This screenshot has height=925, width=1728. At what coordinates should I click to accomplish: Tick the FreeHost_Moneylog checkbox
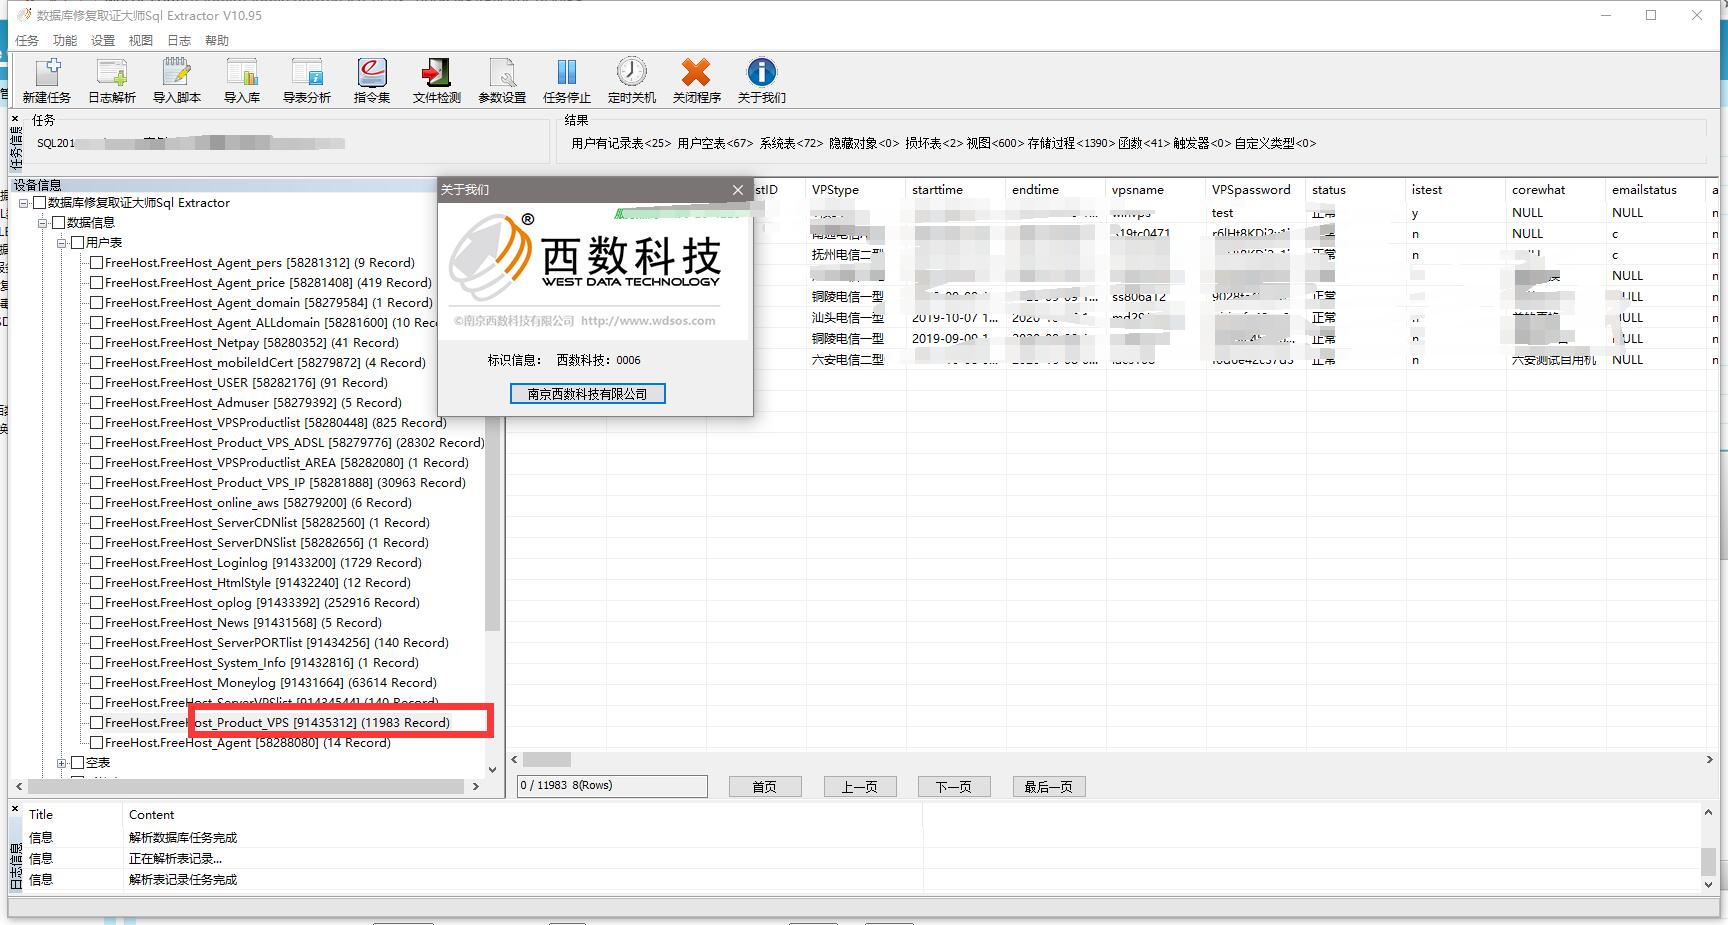(x=97, y=682)
